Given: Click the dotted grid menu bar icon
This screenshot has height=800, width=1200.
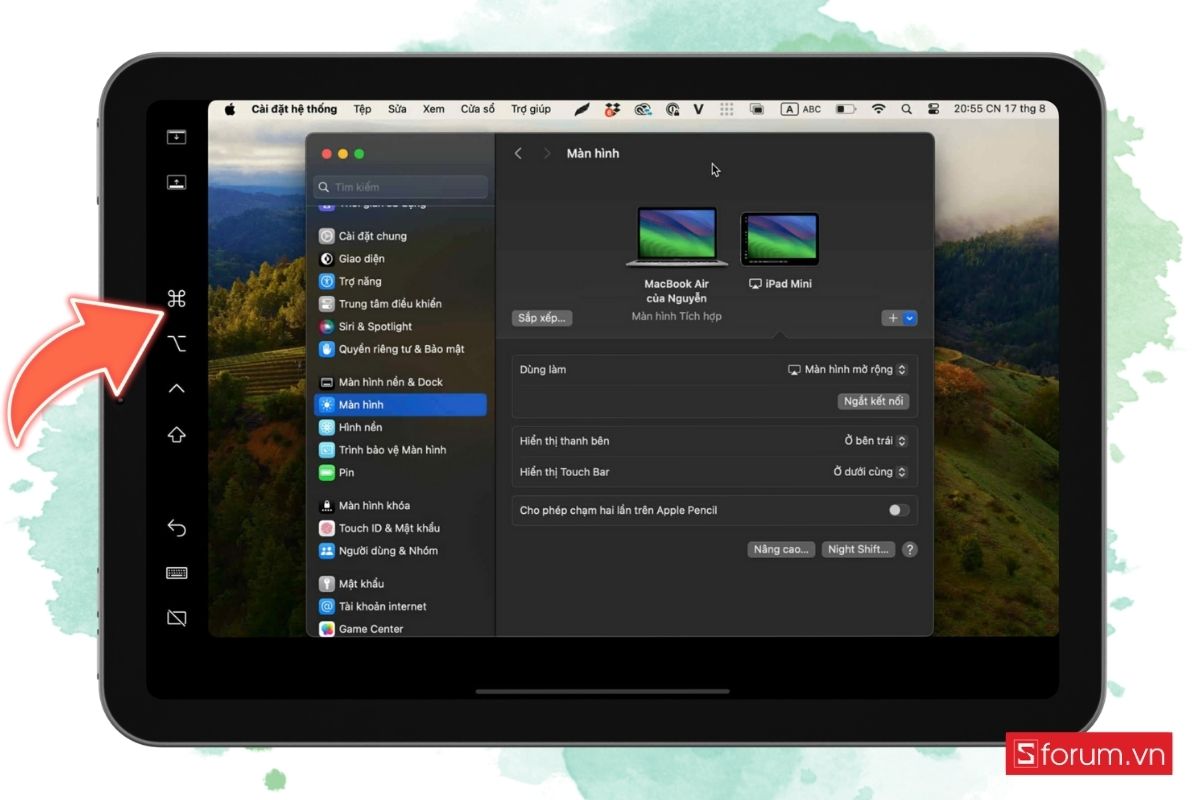Looking at the screenshot, I should tap(727, 109).
